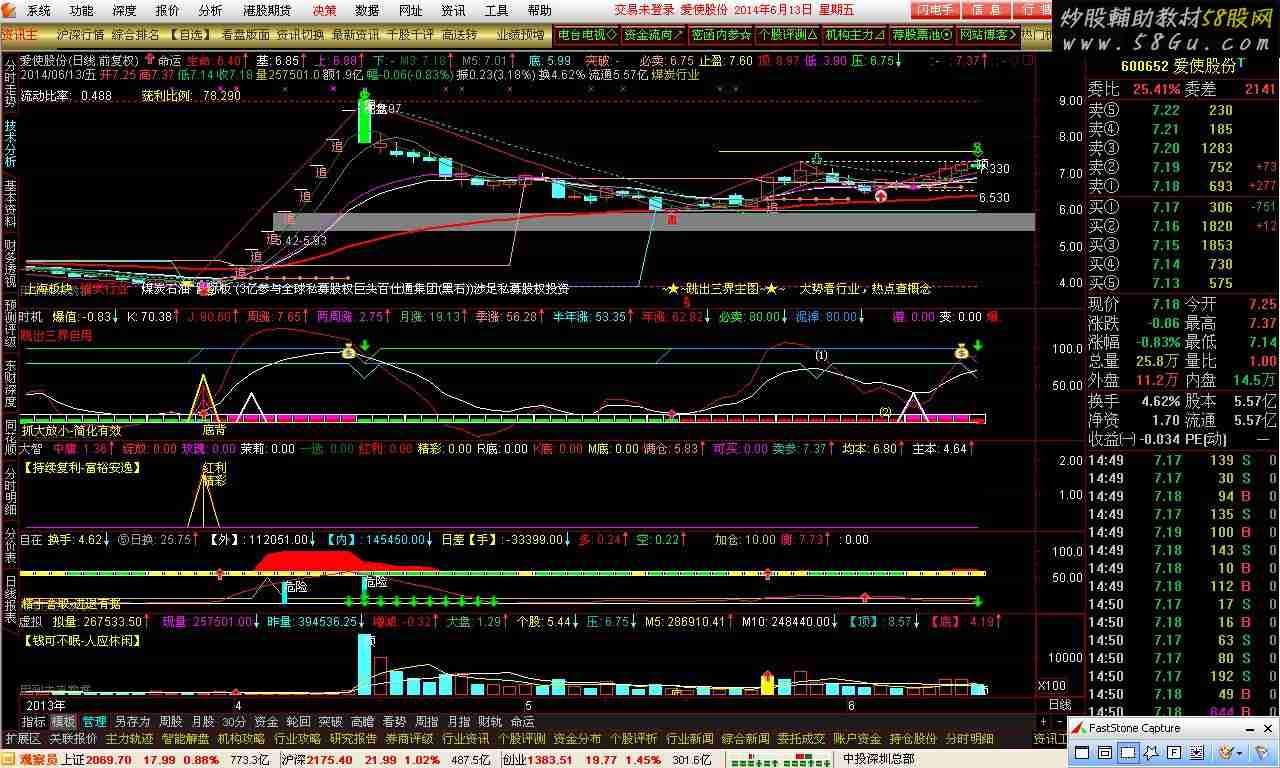Click the 机构主力 button

pyautogui.click(x=854, y=34)
